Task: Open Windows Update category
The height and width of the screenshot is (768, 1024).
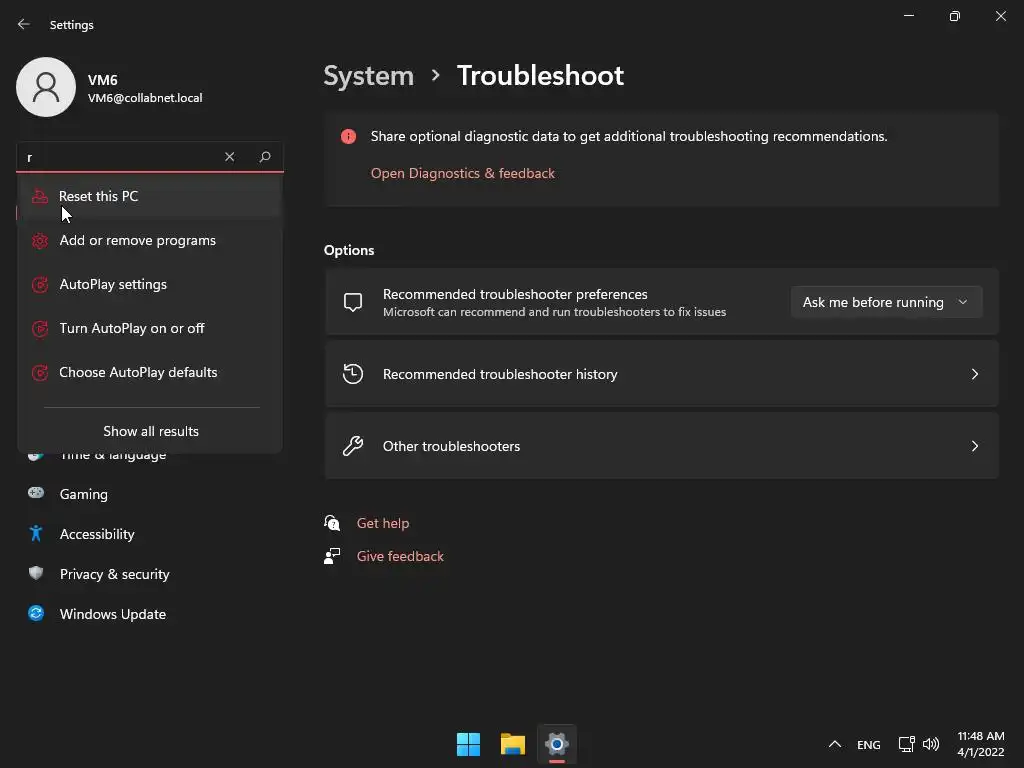Action: pos(113,614)
